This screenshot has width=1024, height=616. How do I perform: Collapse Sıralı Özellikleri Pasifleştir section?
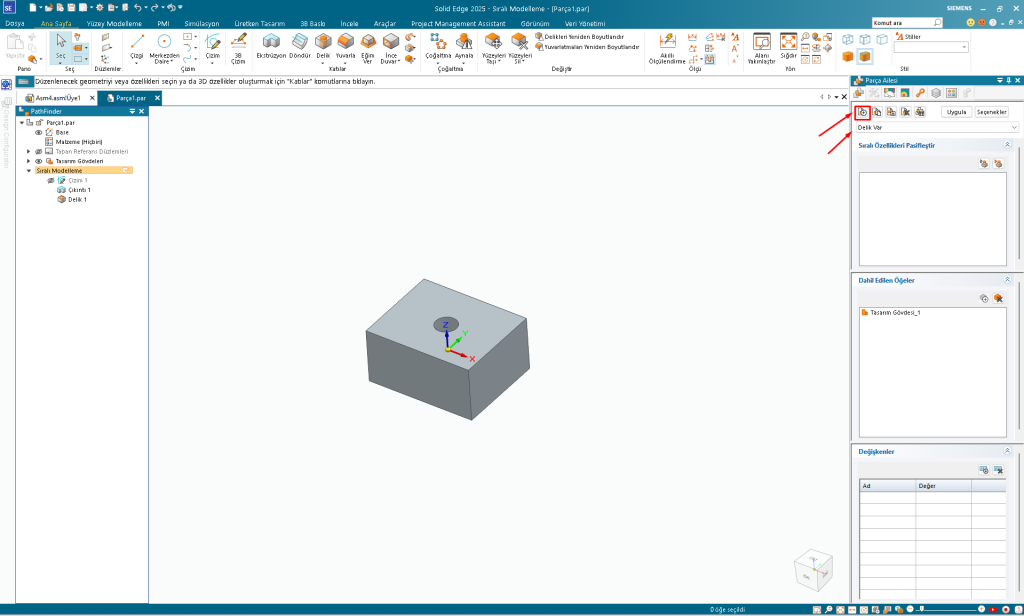pyautogui.click(x=1007, y=145)
